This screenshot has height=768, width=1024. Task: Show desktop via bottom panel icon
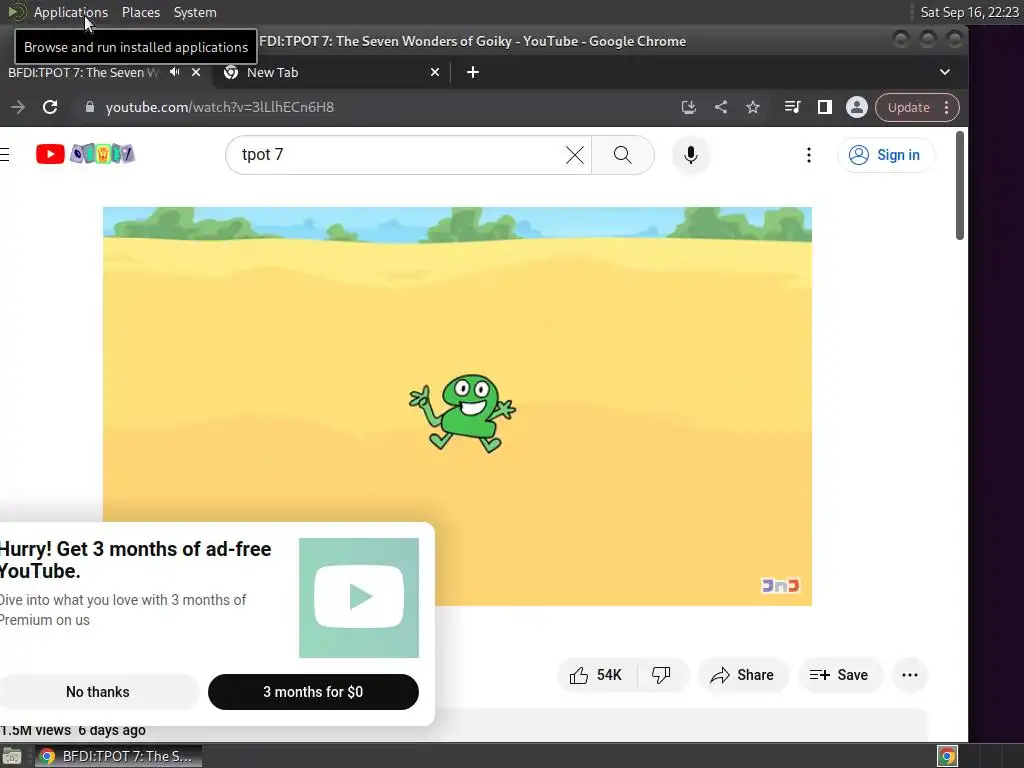pyautogui.click(x=12, y=756)
